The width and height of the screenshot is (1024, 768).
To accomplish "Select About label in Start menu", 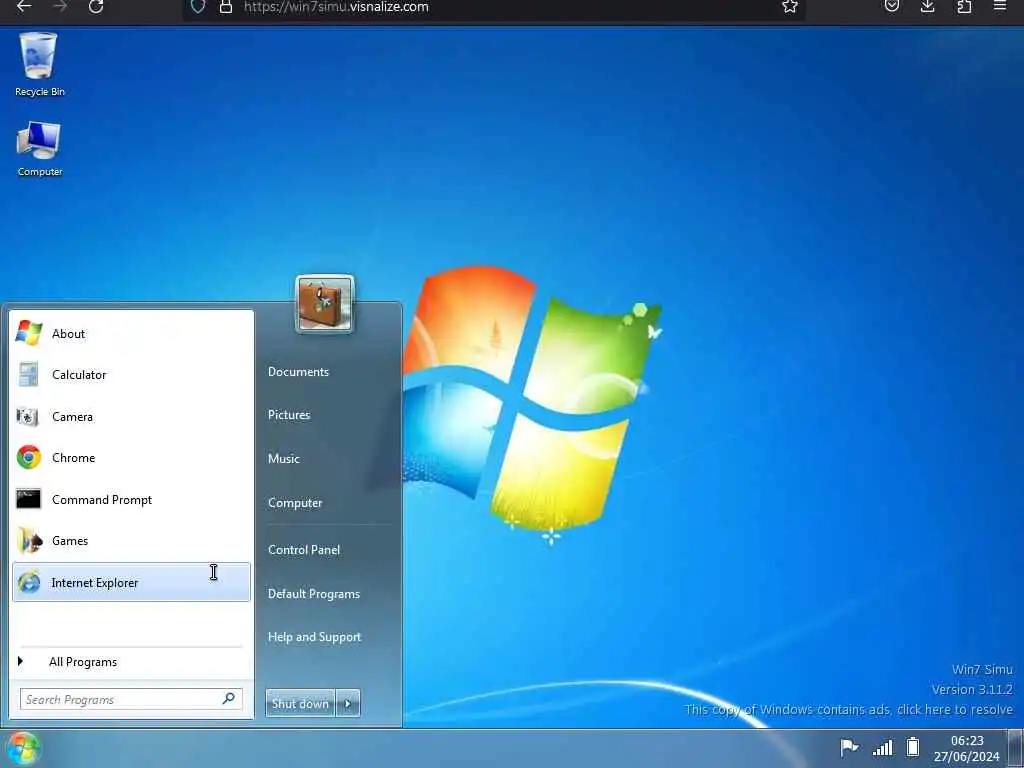I will click(x=69, y=334).
